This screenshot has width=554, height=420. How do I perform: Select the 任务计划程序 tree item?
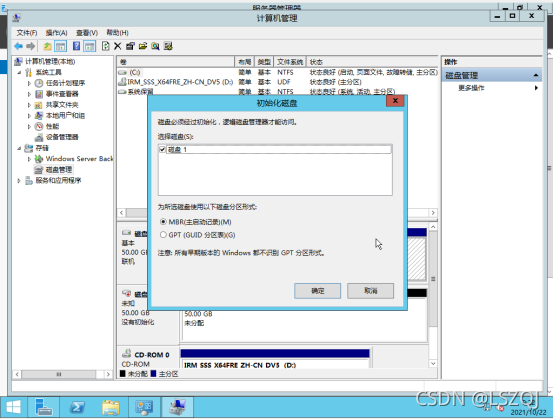pos(65,83)
